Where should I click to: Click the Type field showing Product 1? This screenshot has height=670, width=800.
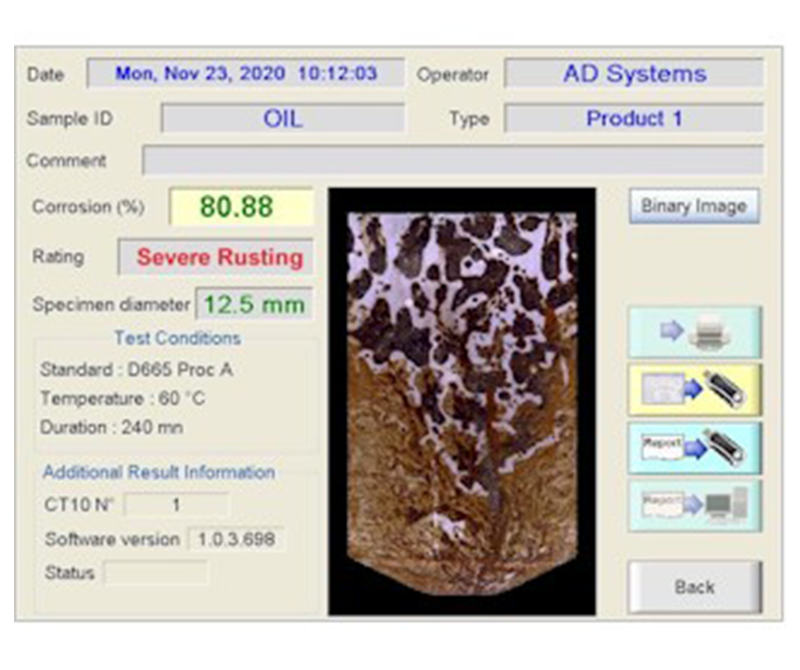point(633,118)
